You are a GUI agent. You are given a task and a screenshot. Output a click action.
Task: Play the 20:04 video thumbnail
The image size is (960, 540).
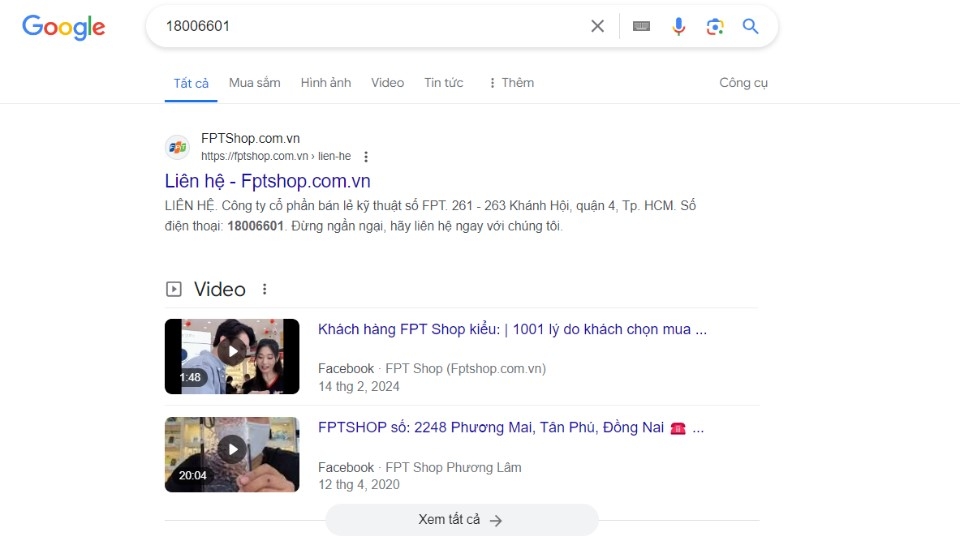(232, 454)
